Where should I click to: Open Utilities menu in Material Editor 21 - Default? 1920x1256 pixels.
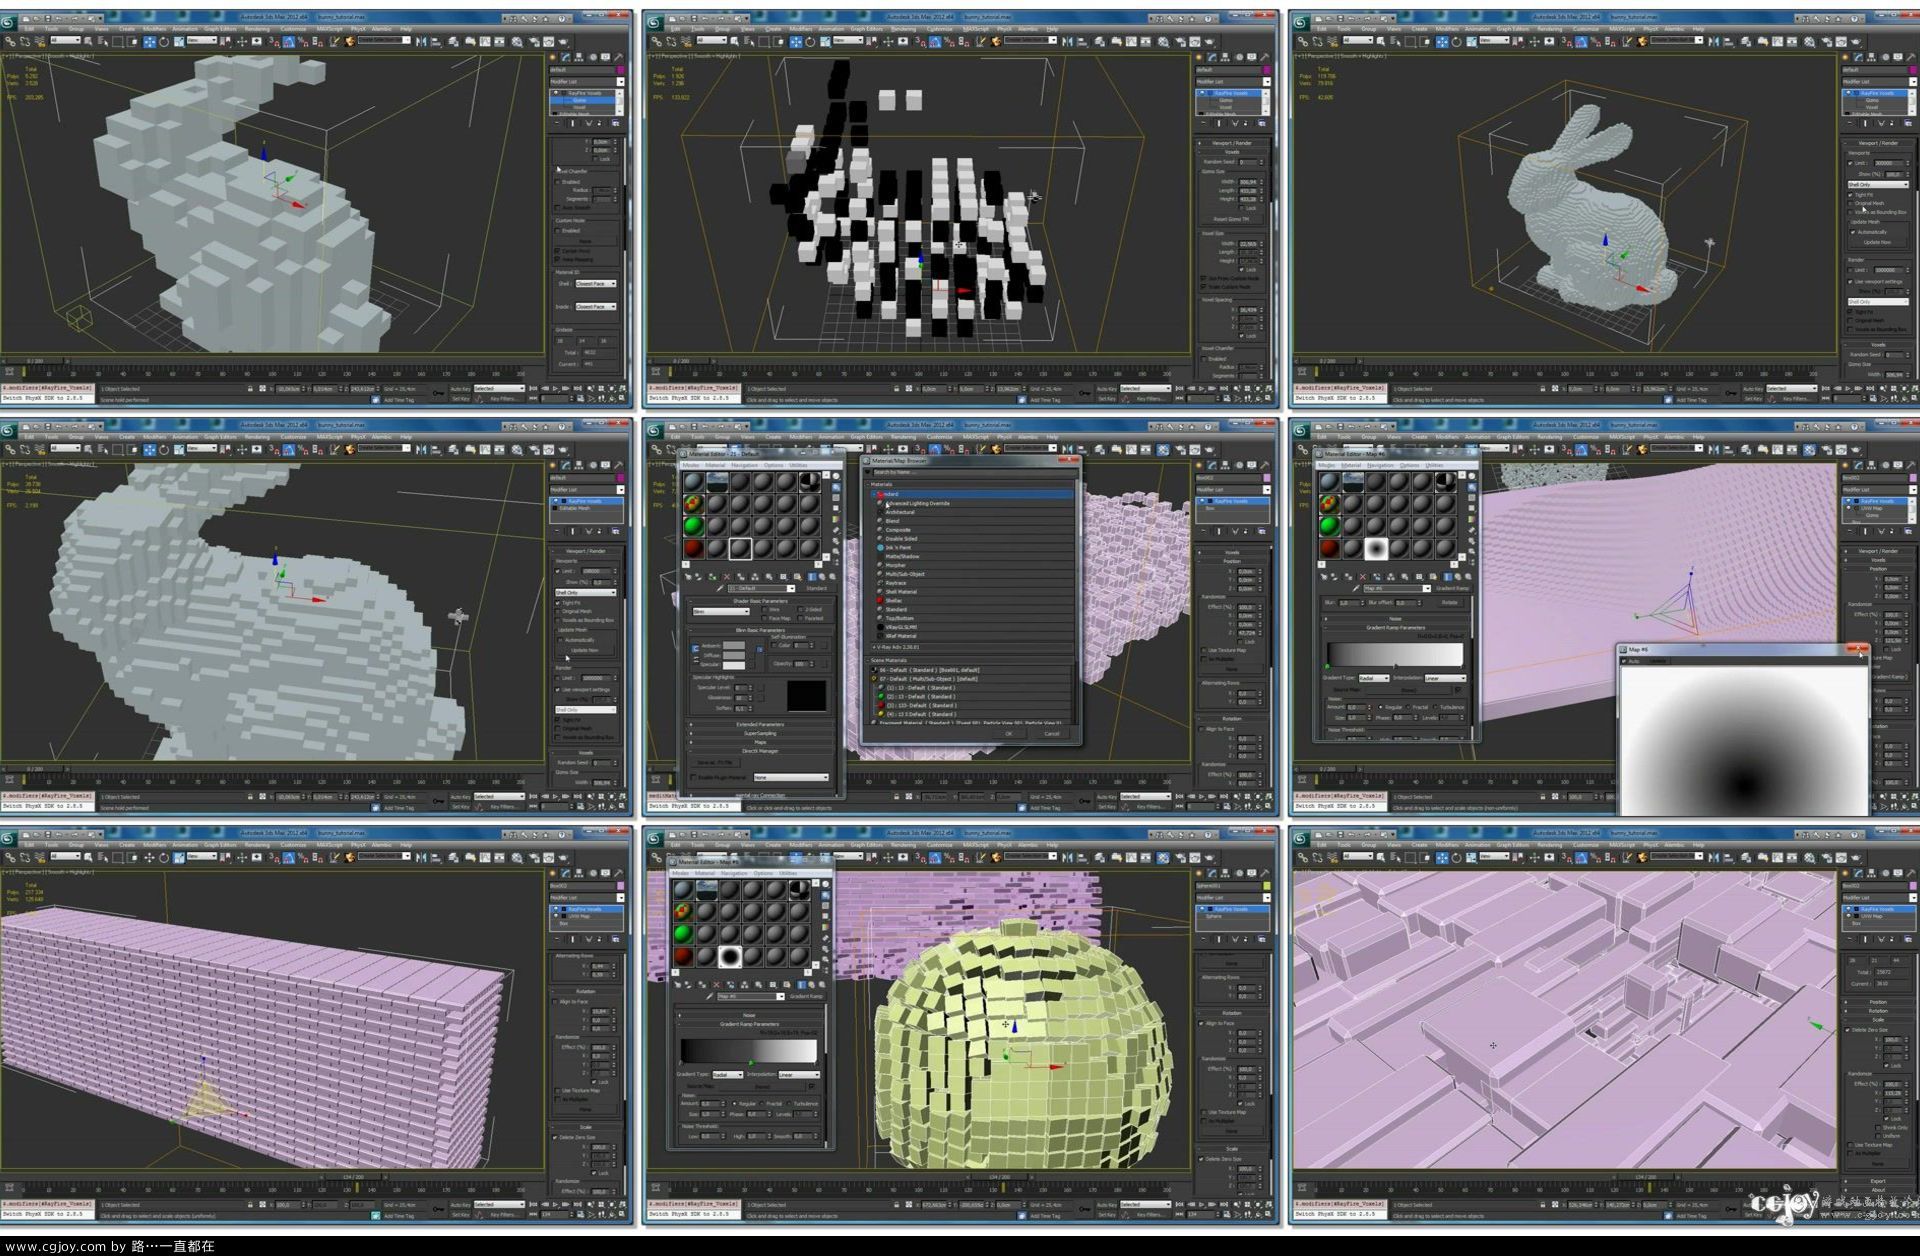798,465
